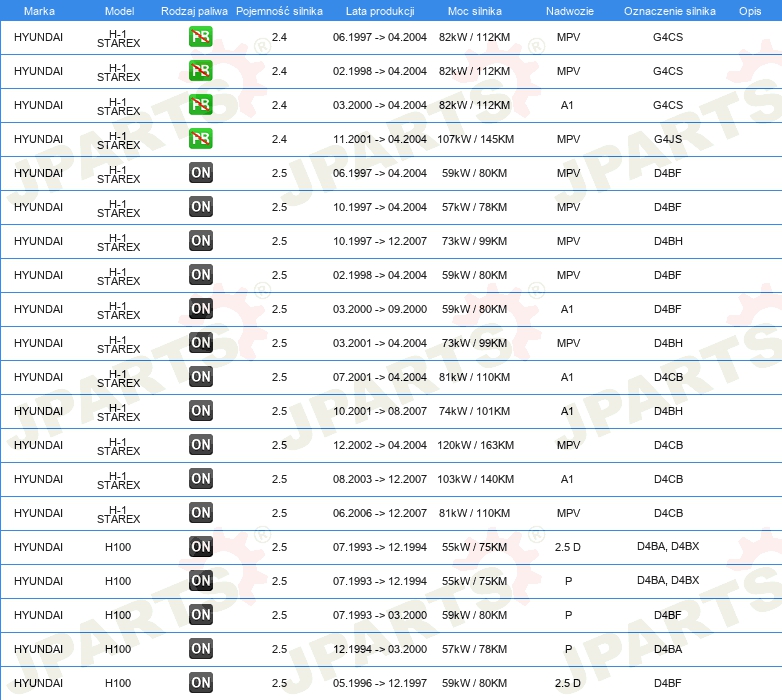Select the 11.2001 -> 04.2004 production years cell
Screen dimensions: 782x700
click(380, 139)
